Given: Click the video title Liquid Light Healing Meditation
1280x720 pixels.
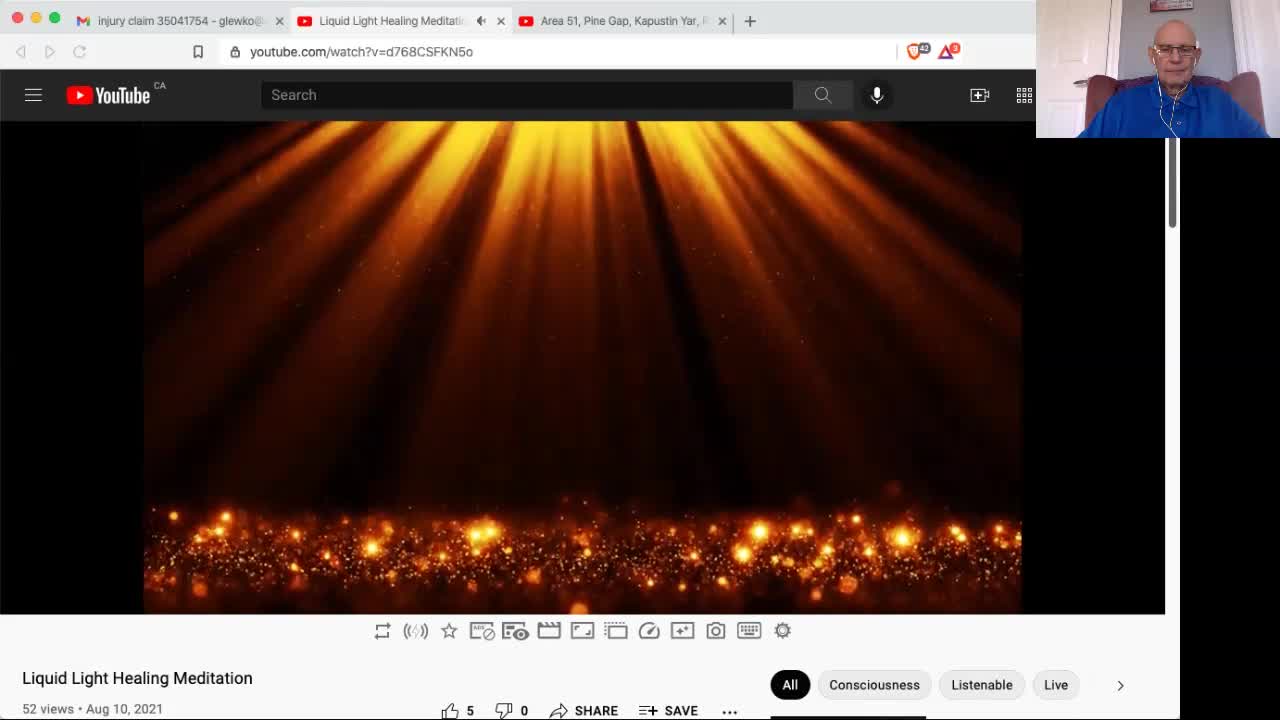Looking at the screenshot, I should tap(137, 678).
